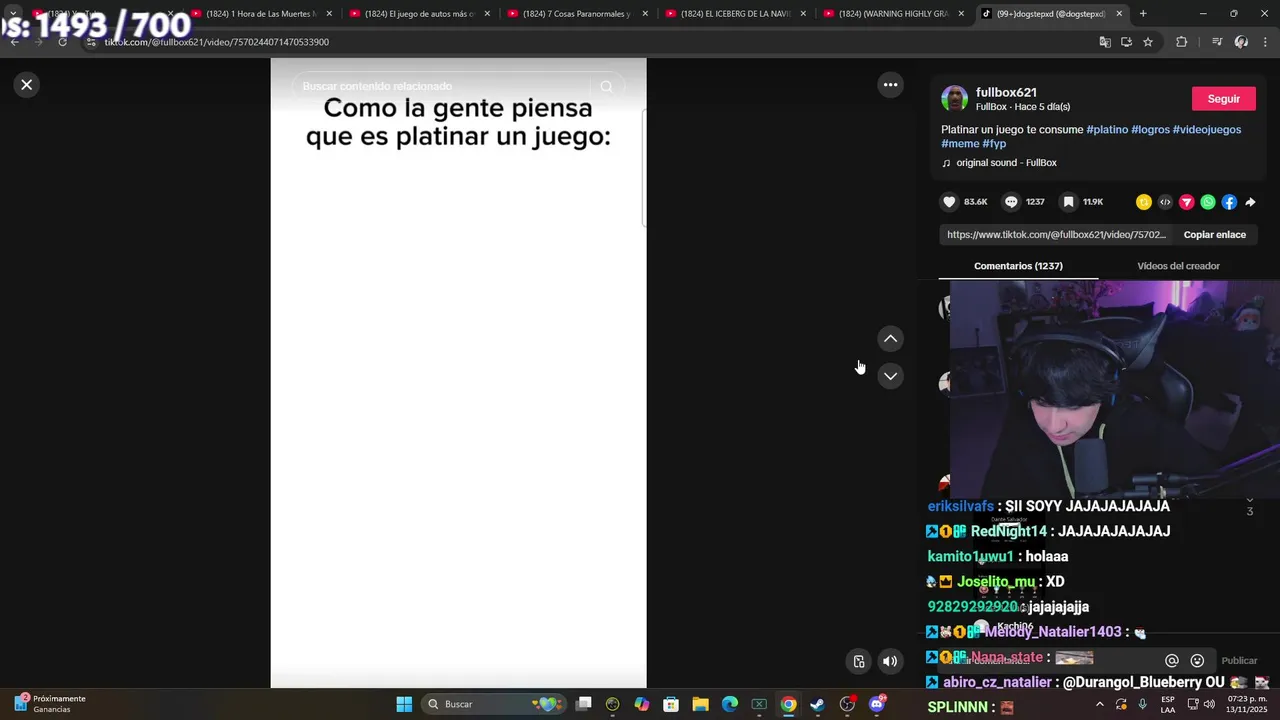Share the video to Facebook
This screenshot has height=720, width=1280.
[1229, 202]
